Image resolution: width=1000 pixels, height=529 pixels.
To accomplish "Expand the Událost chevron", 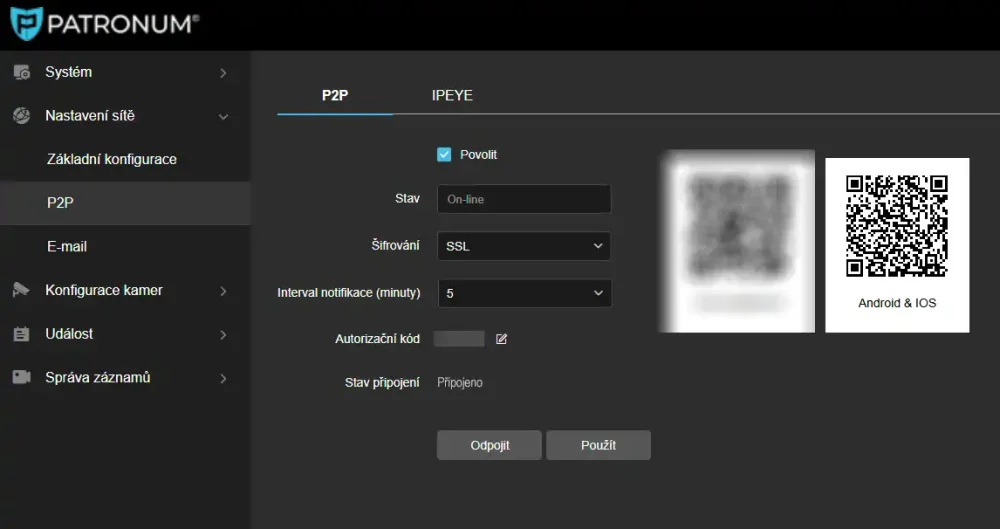I will 223,334.
